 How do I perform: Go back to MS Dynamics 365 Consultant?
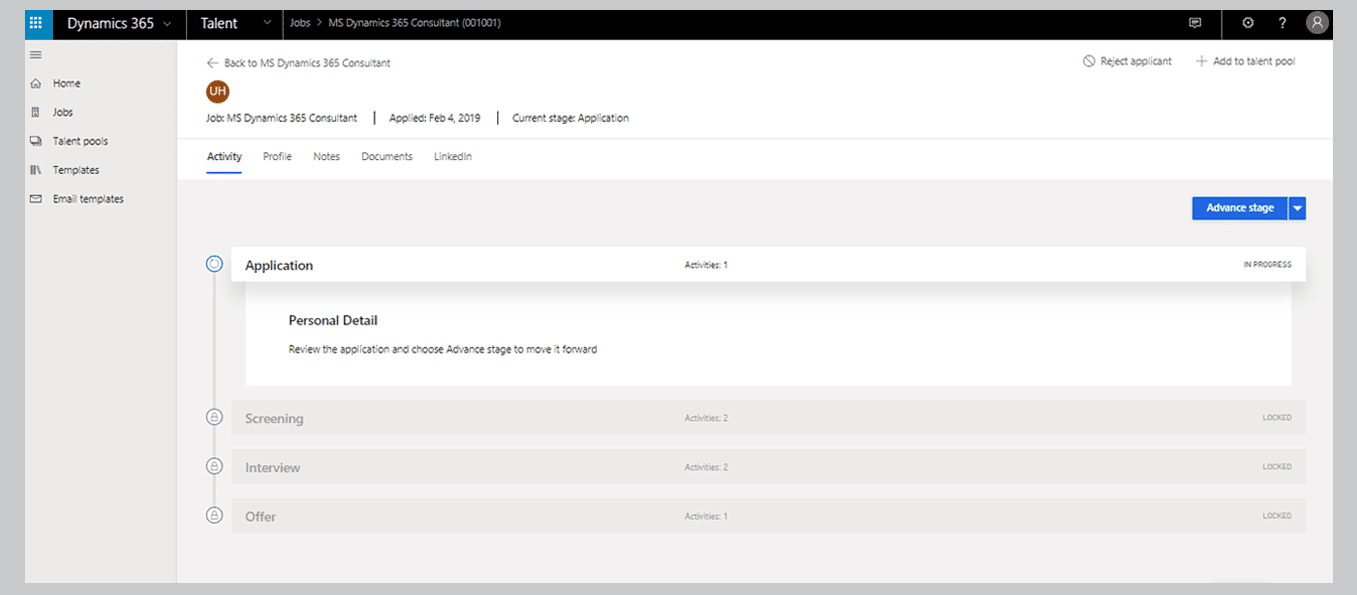299,63
